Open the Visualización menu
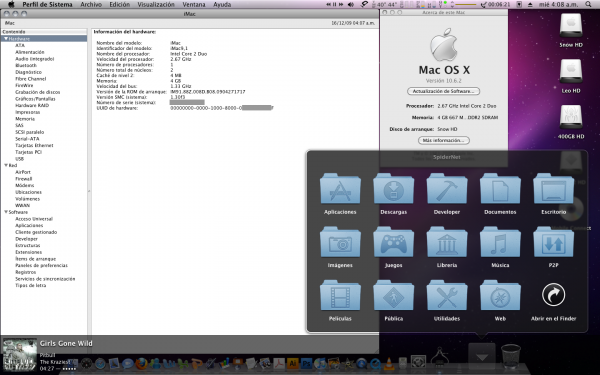The image size is (600, 375). click(x=156, y=5)
